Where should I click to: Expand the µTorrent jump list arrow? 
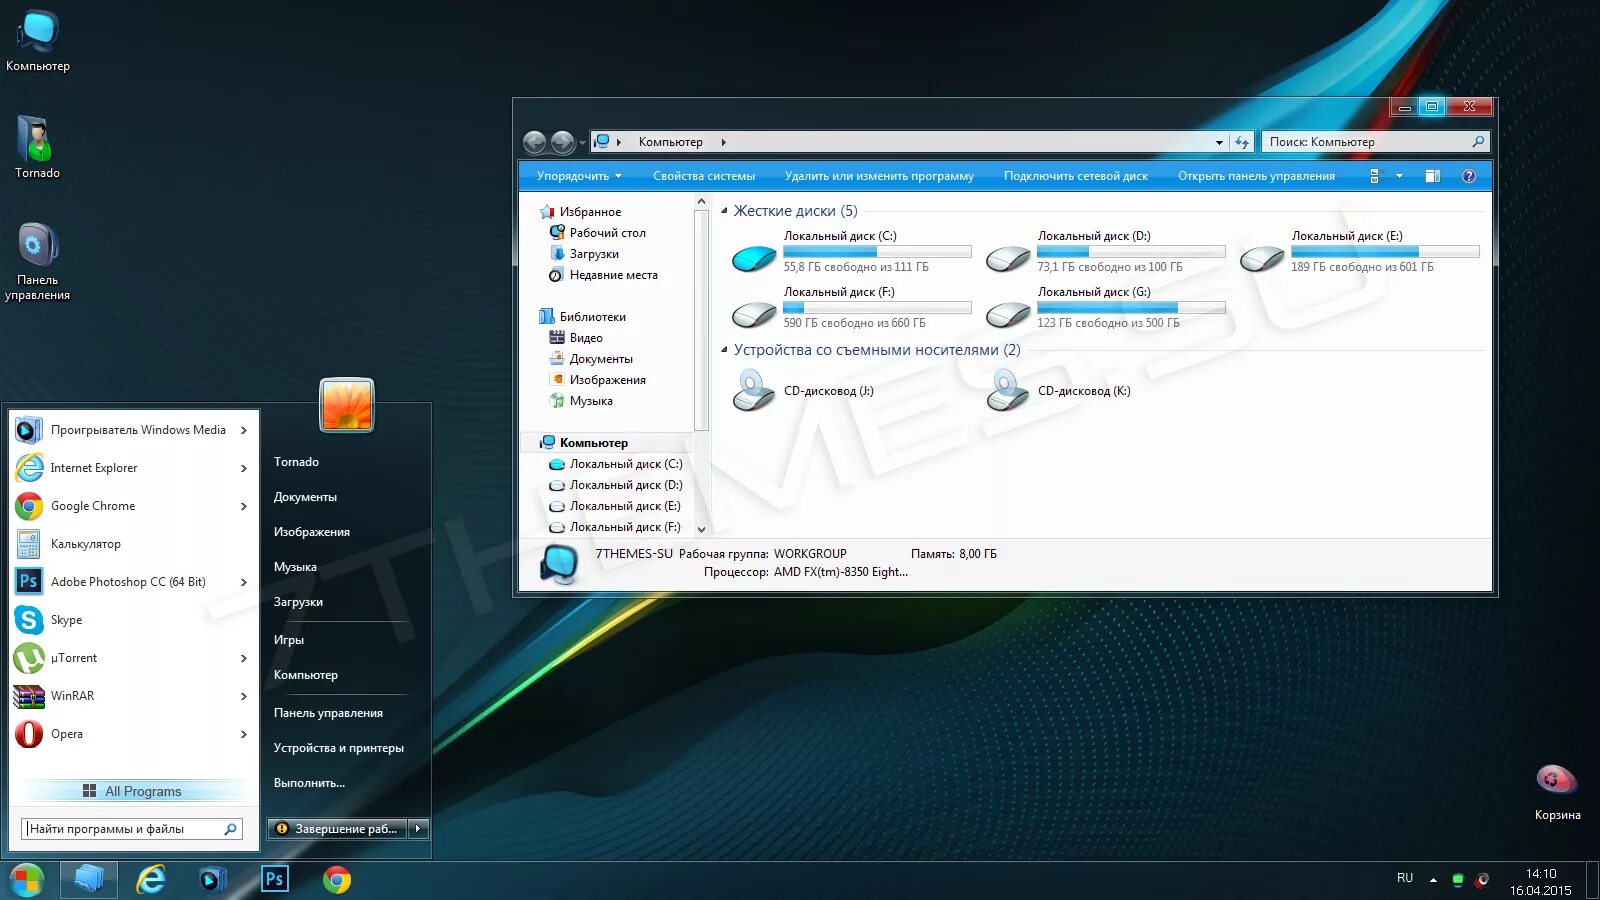[244, 658]
